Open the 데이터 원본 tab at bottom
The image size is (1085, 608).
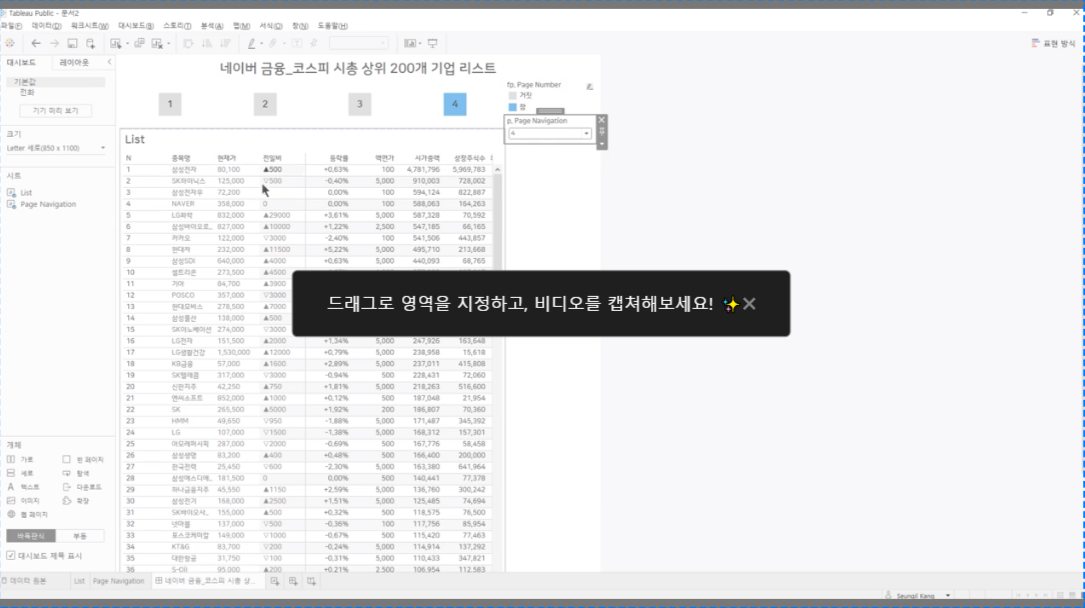24,581
